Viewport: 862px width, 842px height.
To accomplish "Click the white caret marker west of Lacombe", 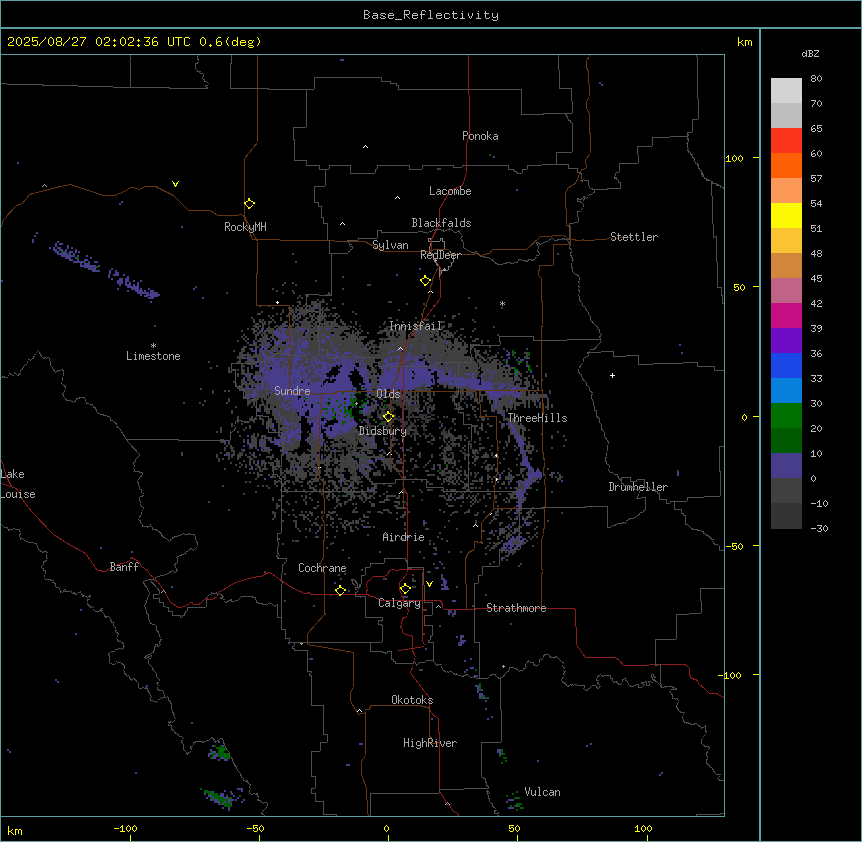I will (x=397, y=198).
